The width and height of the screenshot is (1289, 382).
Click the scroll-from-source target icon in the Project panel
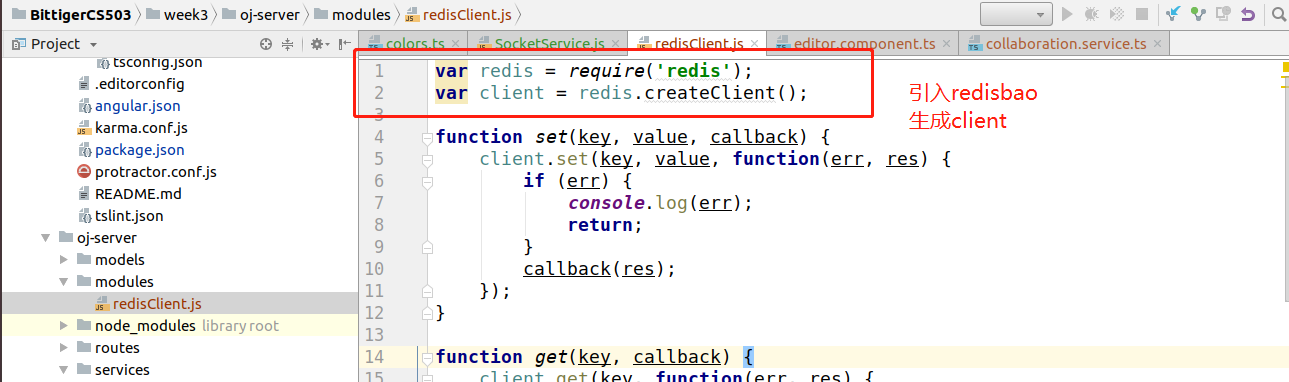pos(266,44)
